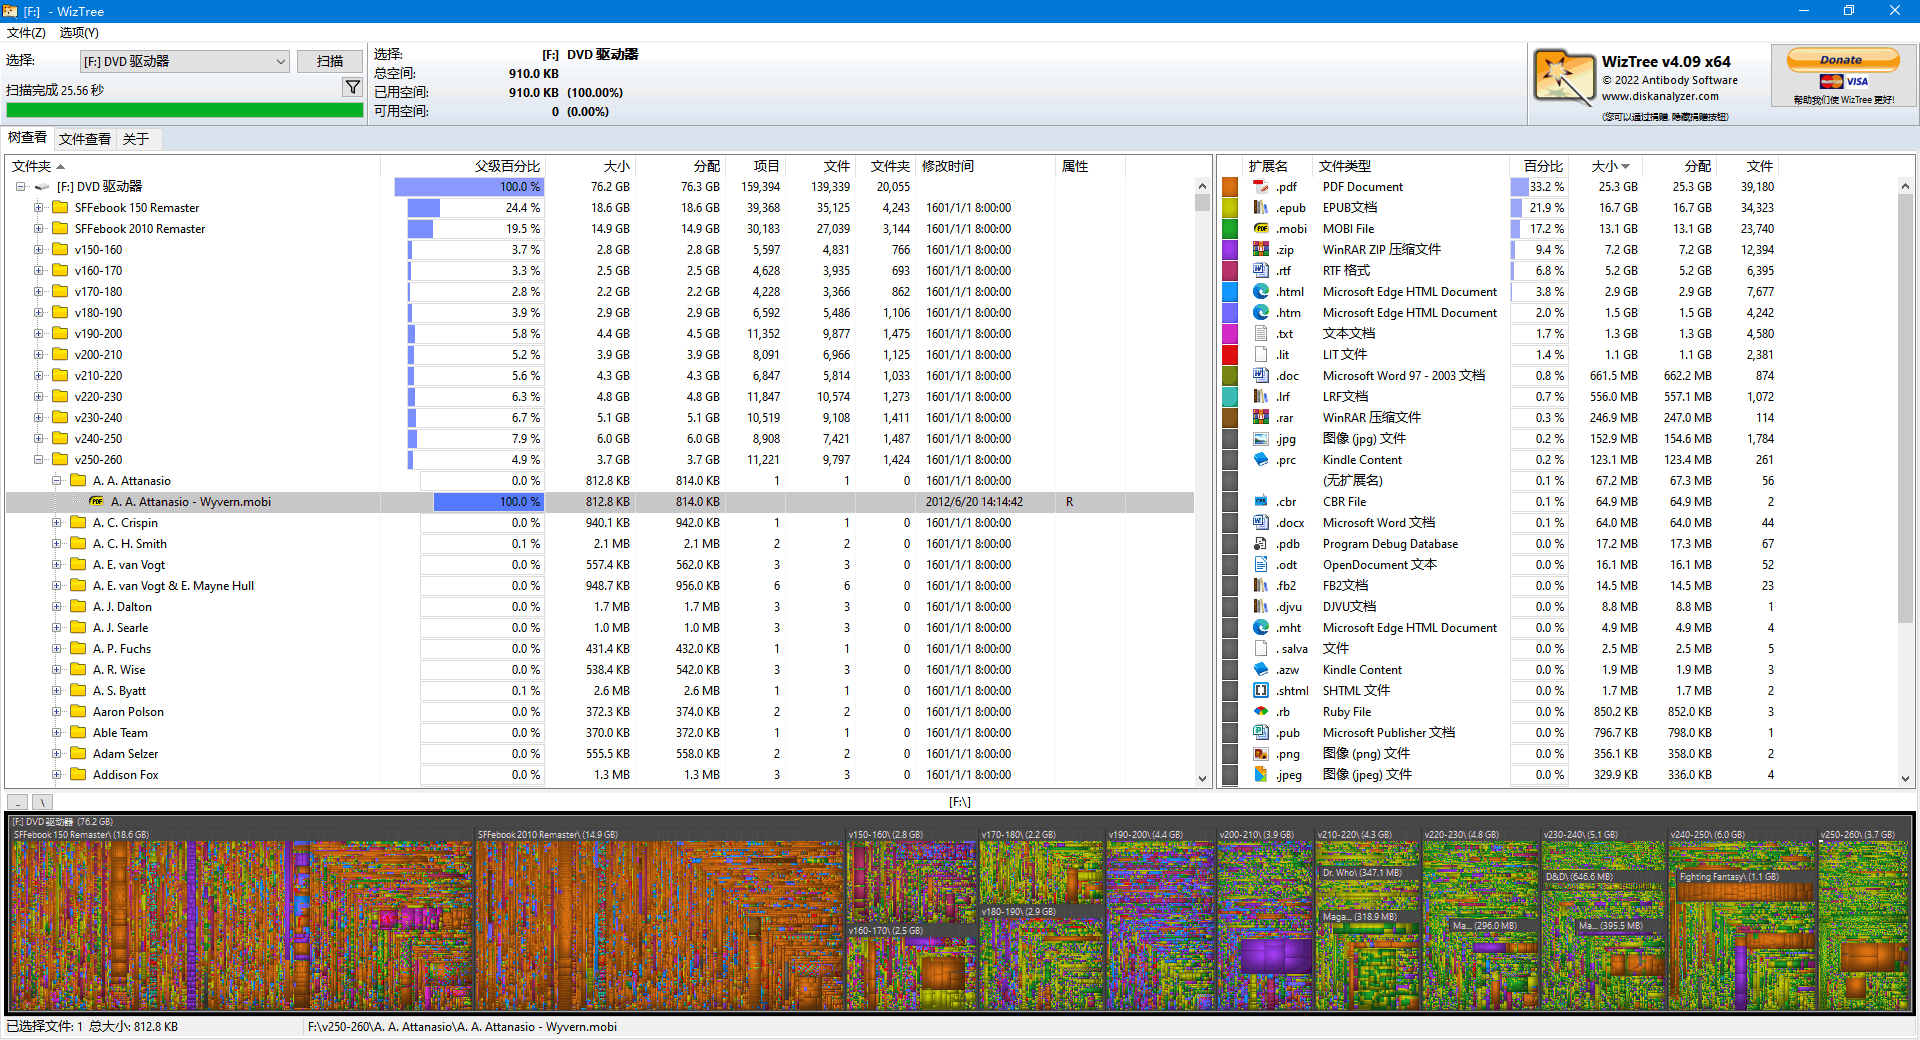The height and width of the screenshot is (1040, 1920).
Task: Click the .txt text document icon
Action: (1261, 334)
